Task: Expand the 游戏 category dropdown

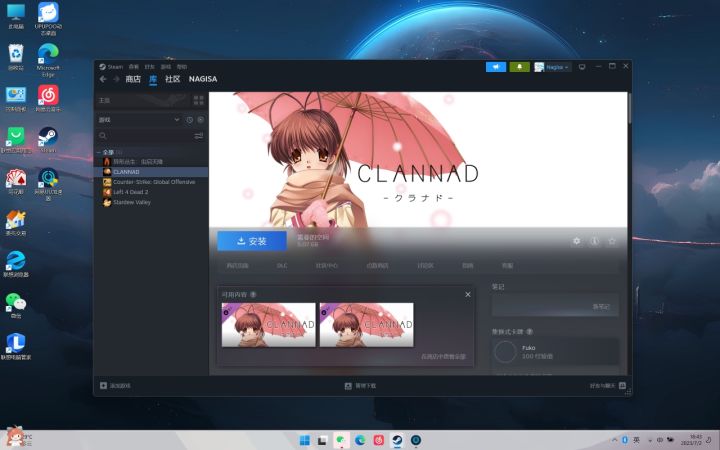Action: (139, 120)
